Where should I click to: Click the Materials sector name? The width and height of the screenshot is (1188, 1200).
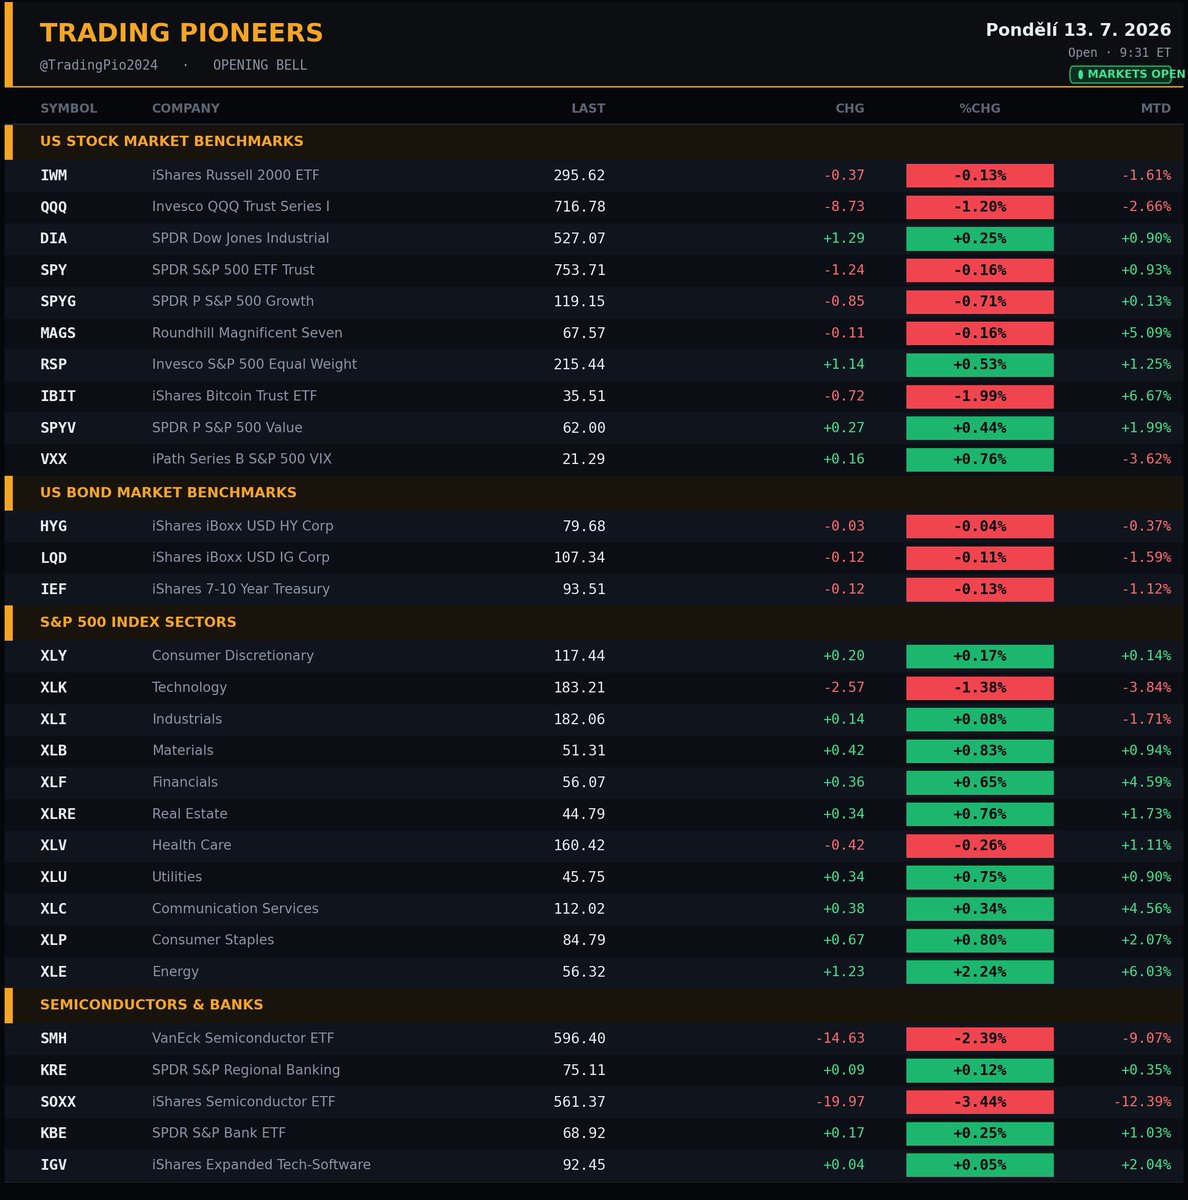point(183,751)
